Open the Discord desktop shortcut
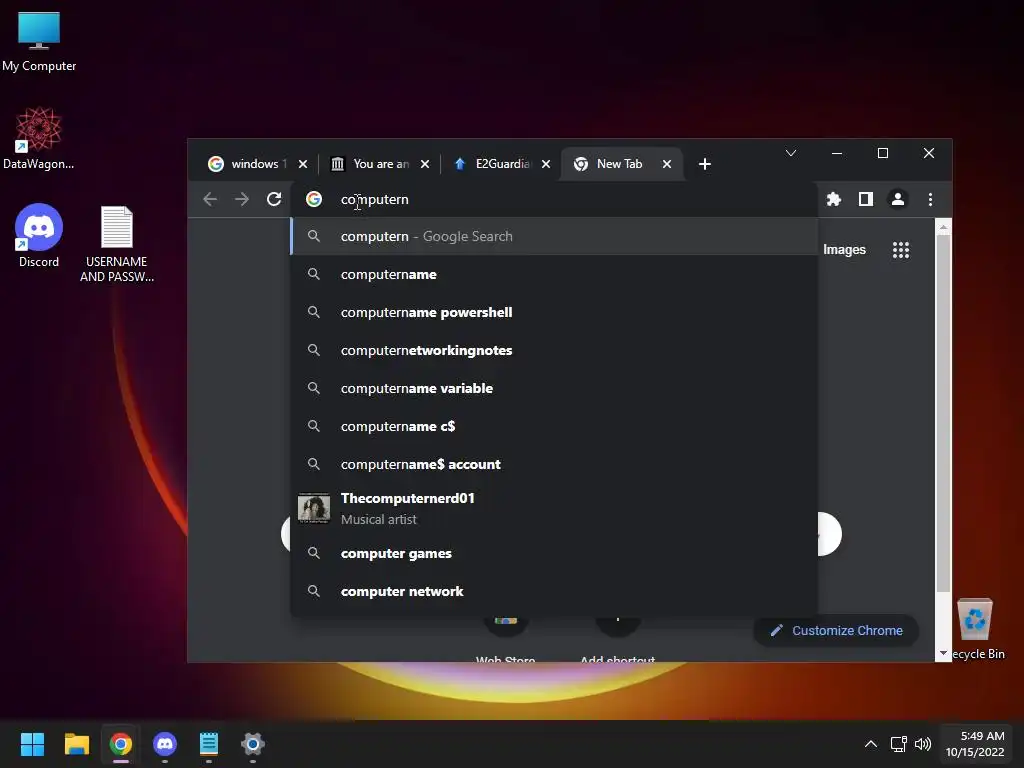 [x=39, y=236]
